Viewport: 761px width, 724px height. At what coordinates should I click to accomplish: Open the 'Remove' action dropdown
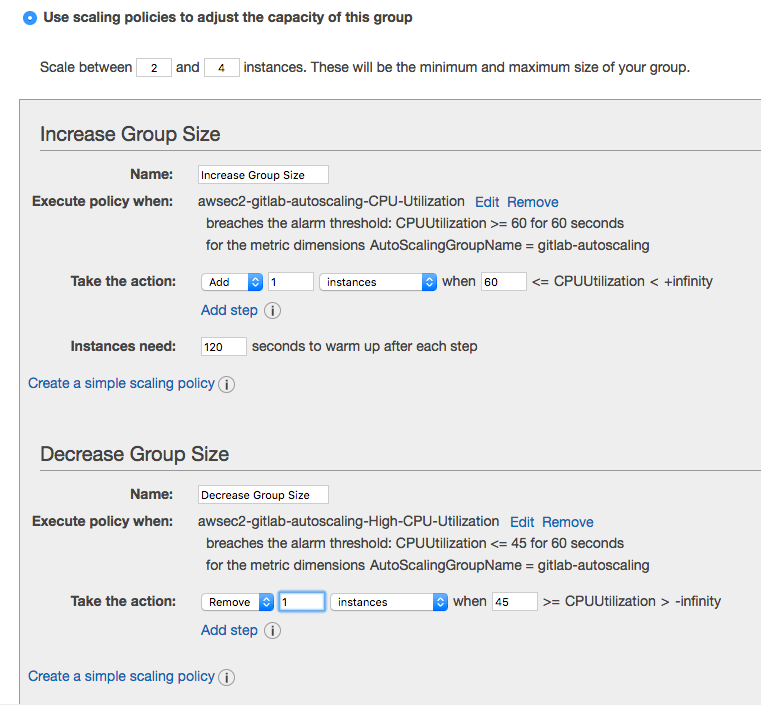tap(237, 602)
